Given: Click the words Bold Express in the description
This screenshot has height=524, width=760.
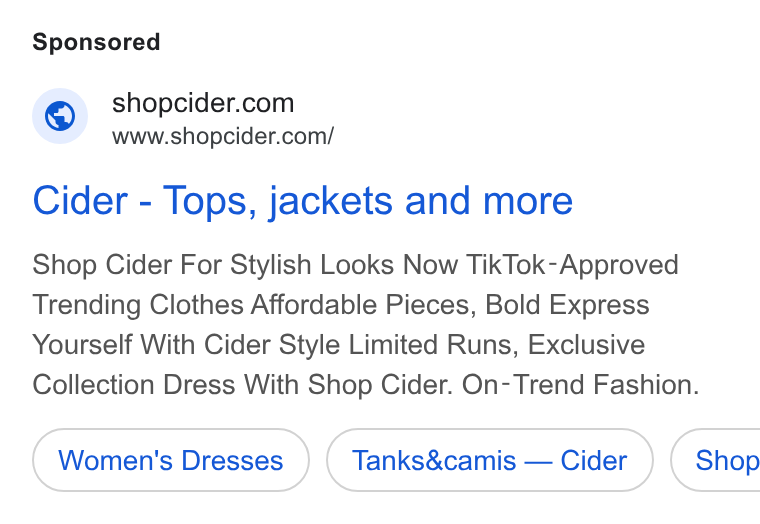Looking at the screenshot, I should click(x=567, y=305).
